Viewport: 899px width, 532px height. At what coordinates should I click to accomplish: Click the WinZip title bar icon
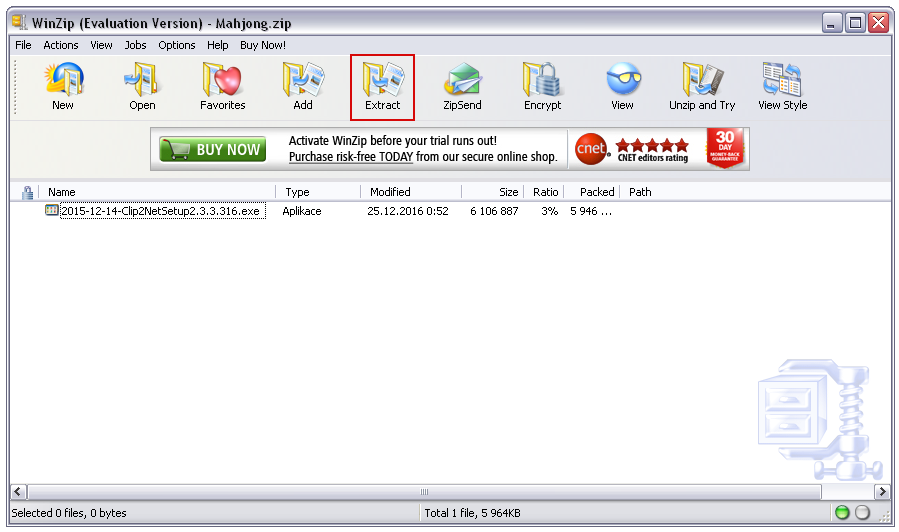[x=19, y=22]
